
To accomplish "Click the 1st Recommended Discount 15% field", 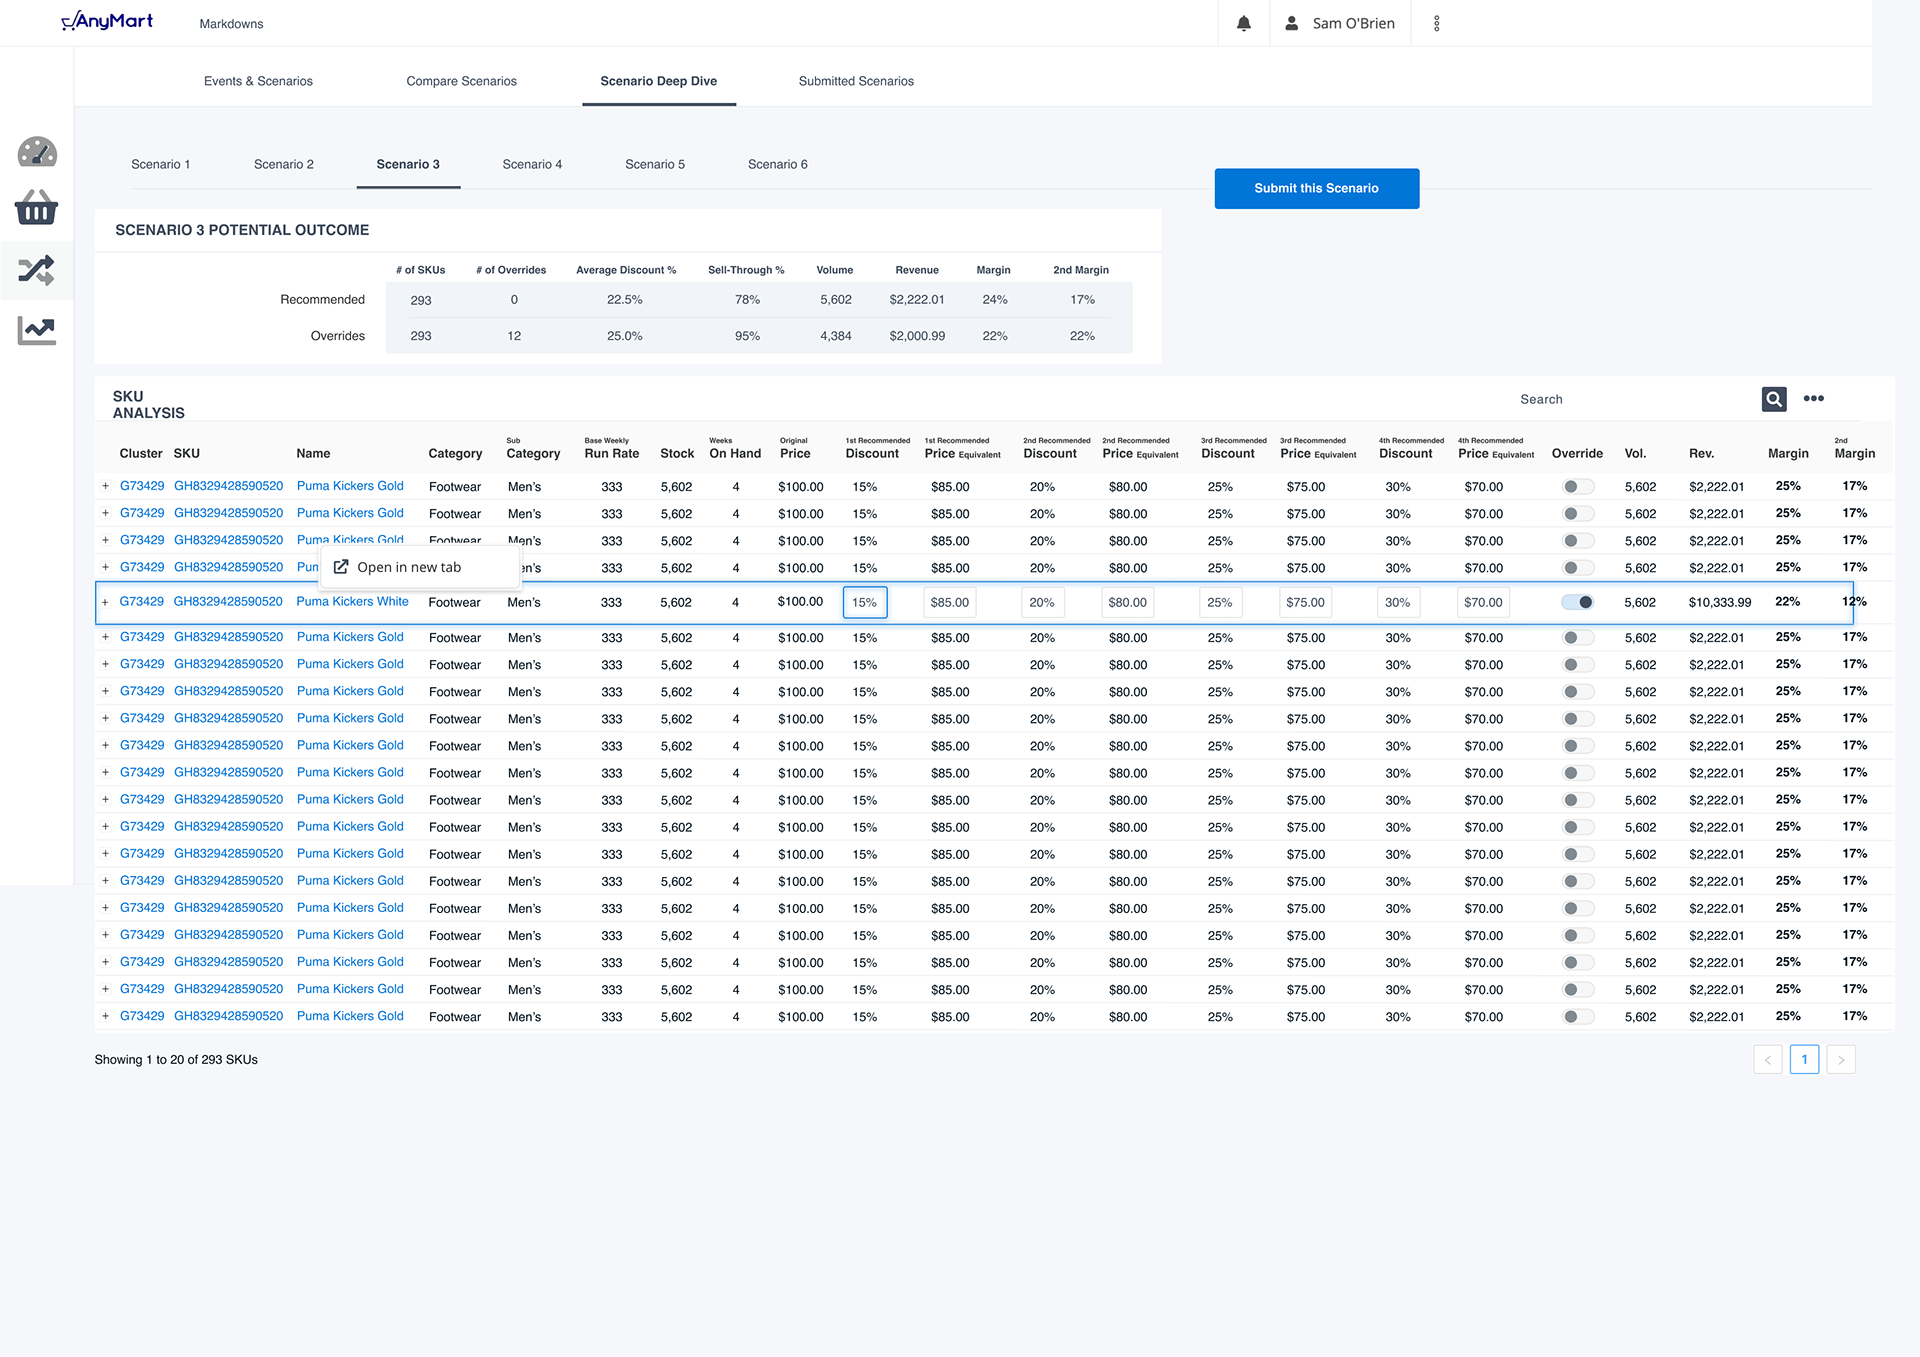I will [864, 602].
